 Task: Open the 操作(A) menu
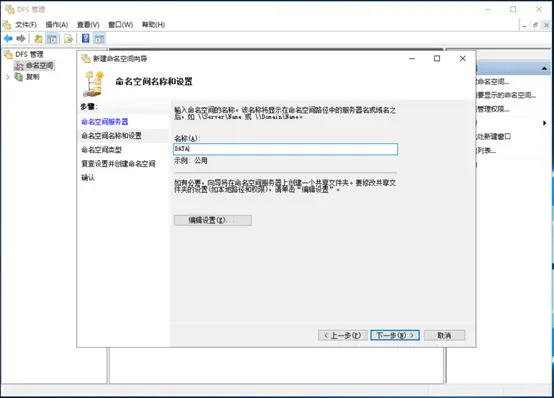(57, 25)
